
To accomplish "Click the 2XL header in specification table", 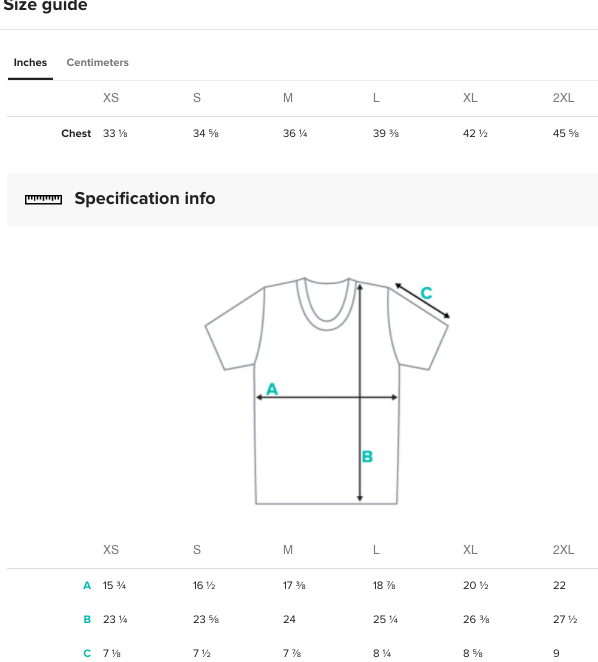I will click(x=563, y=550).
